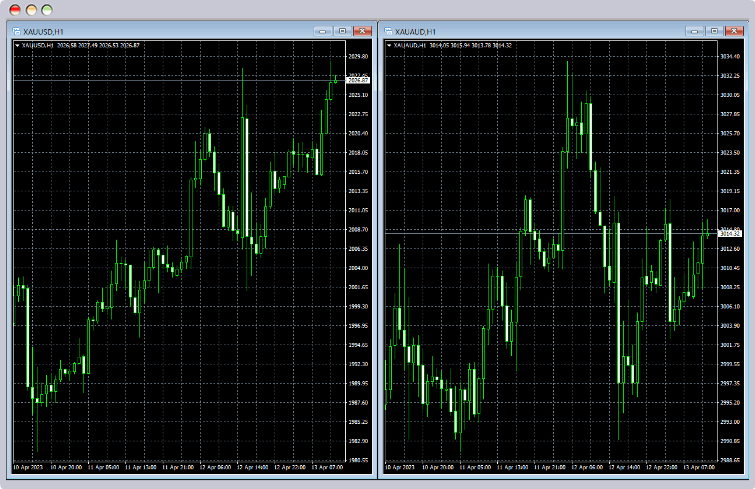The width and height of the screenshot is (755, 489).
Task: Click the 1982.90 price axis label
Action: [x=358, y=441]
